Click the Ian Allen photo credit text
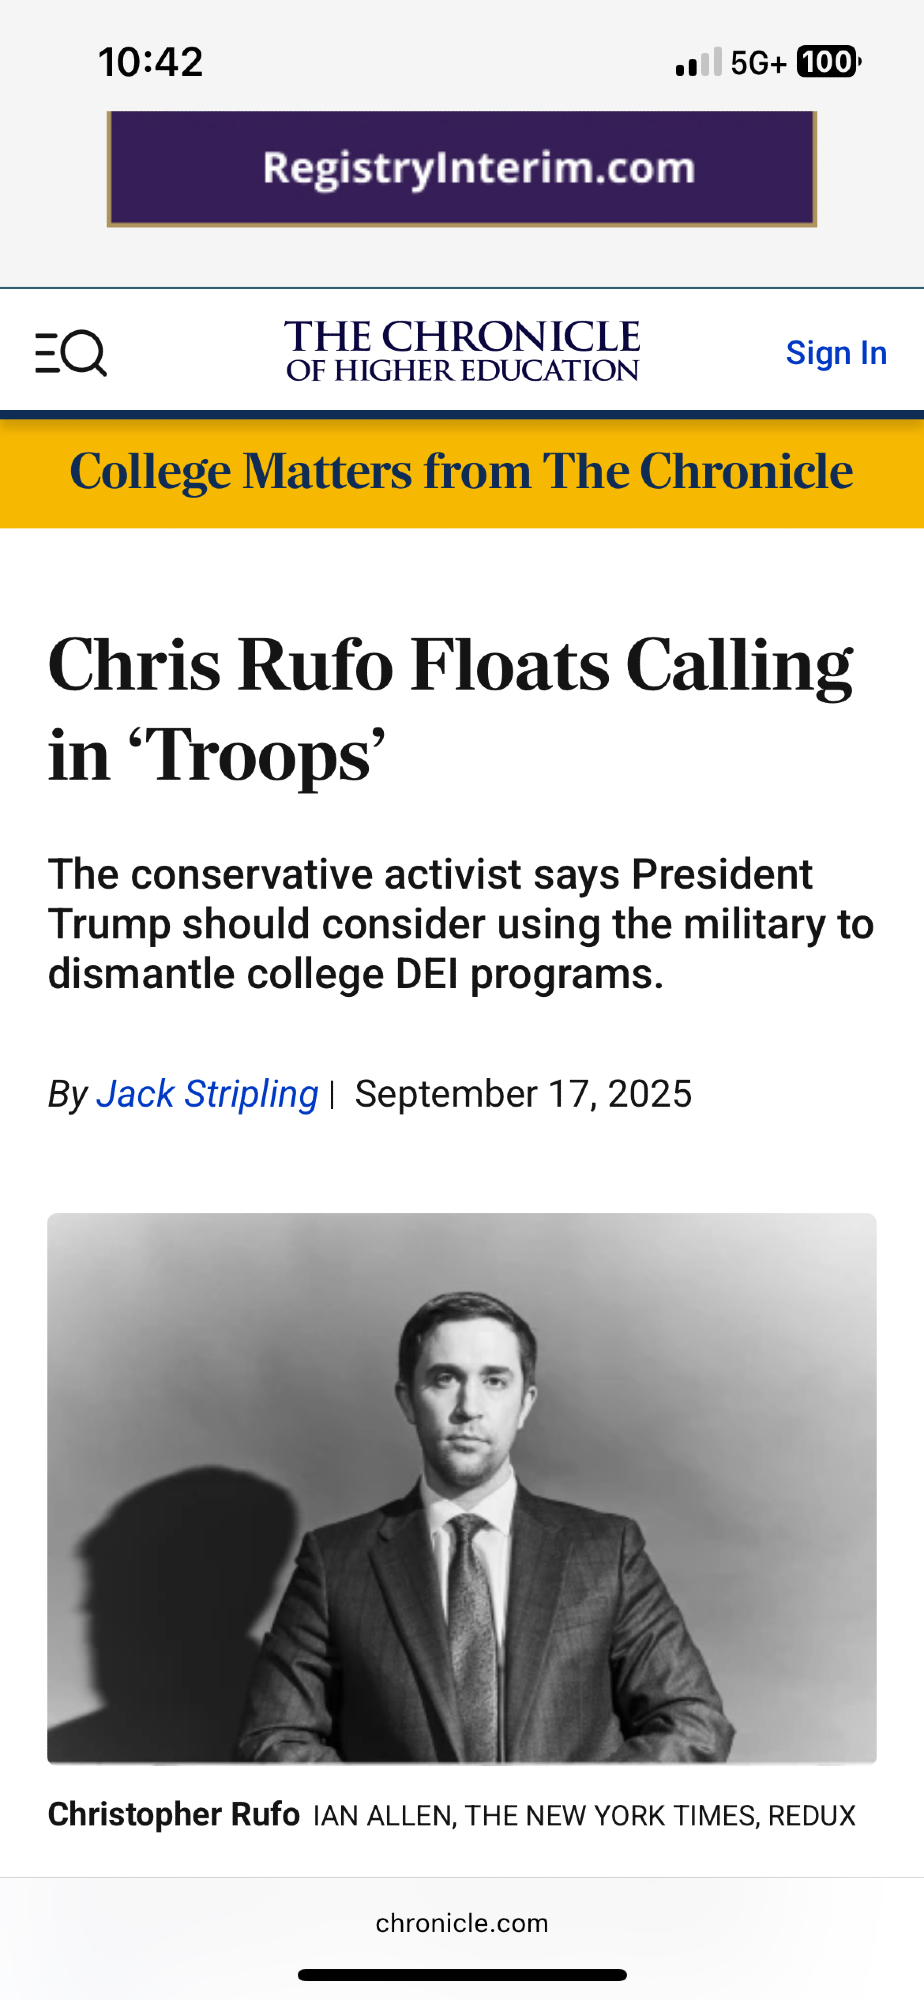This screenshot has height=2000, width=924. pos(584,1816)
